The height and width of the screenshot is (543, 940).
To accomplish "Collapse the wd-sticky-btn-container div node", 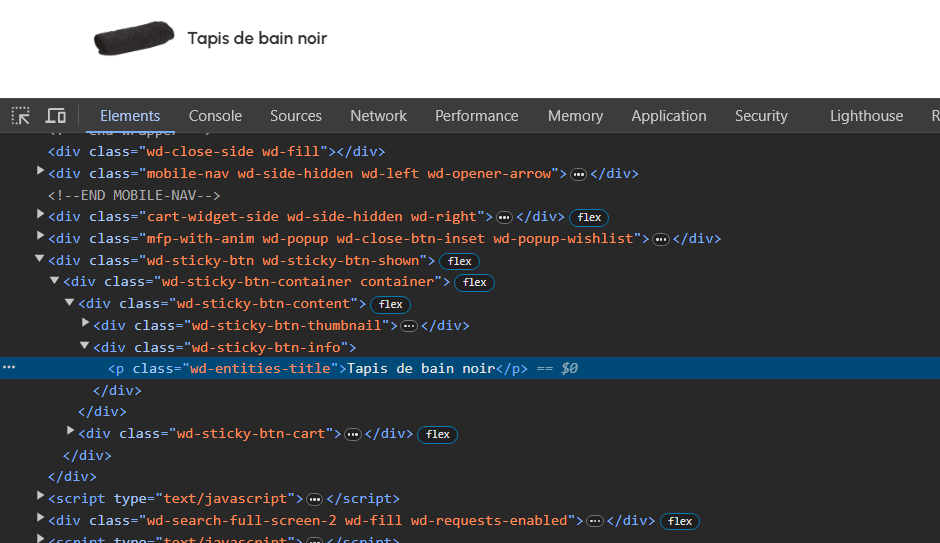I will [x=55, y=280].
